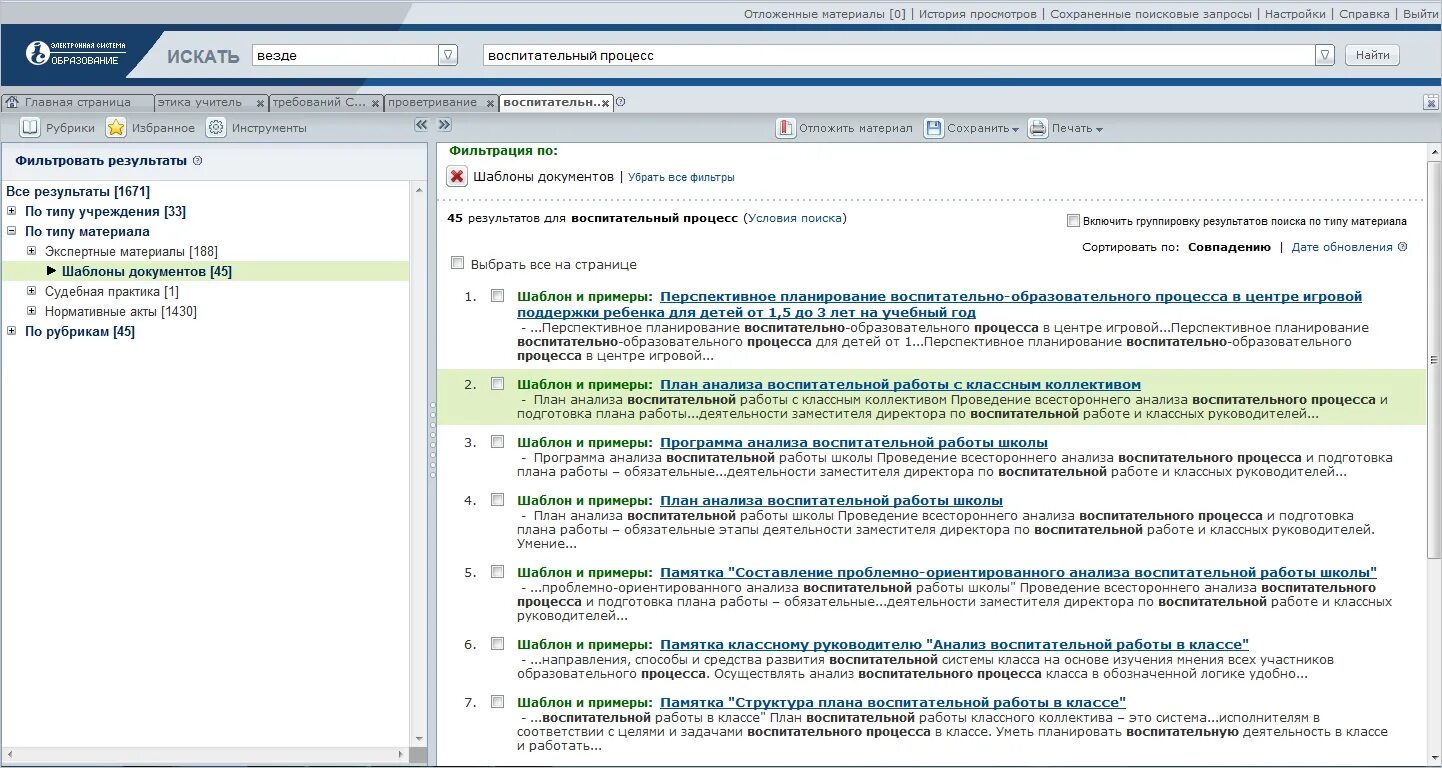Close all tabs button at far right
This screenshot has height=768, width=1442.
[1431, 102]
